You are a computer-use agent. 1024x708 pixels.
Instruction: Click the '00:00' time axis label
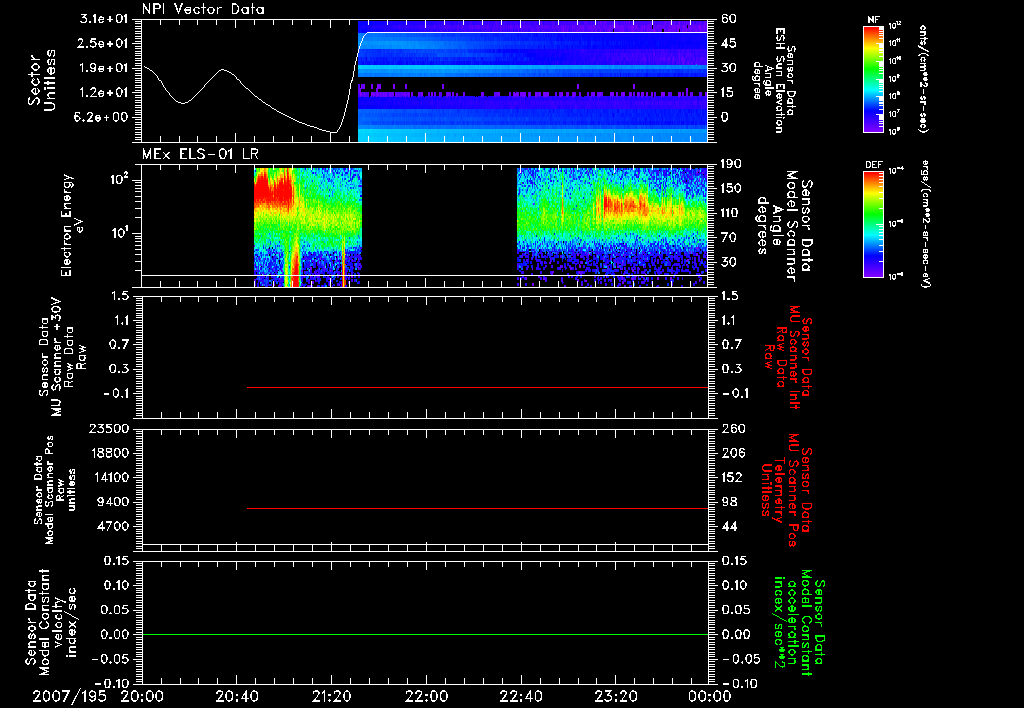point(710,697)
